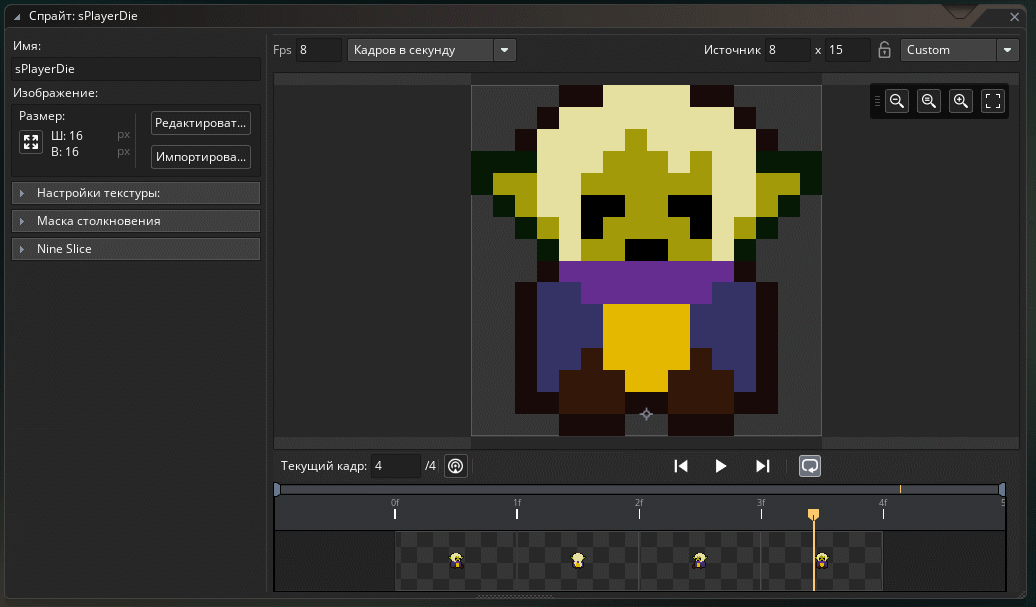
Task: Play the sprite animation
Action: coord(721,466)
